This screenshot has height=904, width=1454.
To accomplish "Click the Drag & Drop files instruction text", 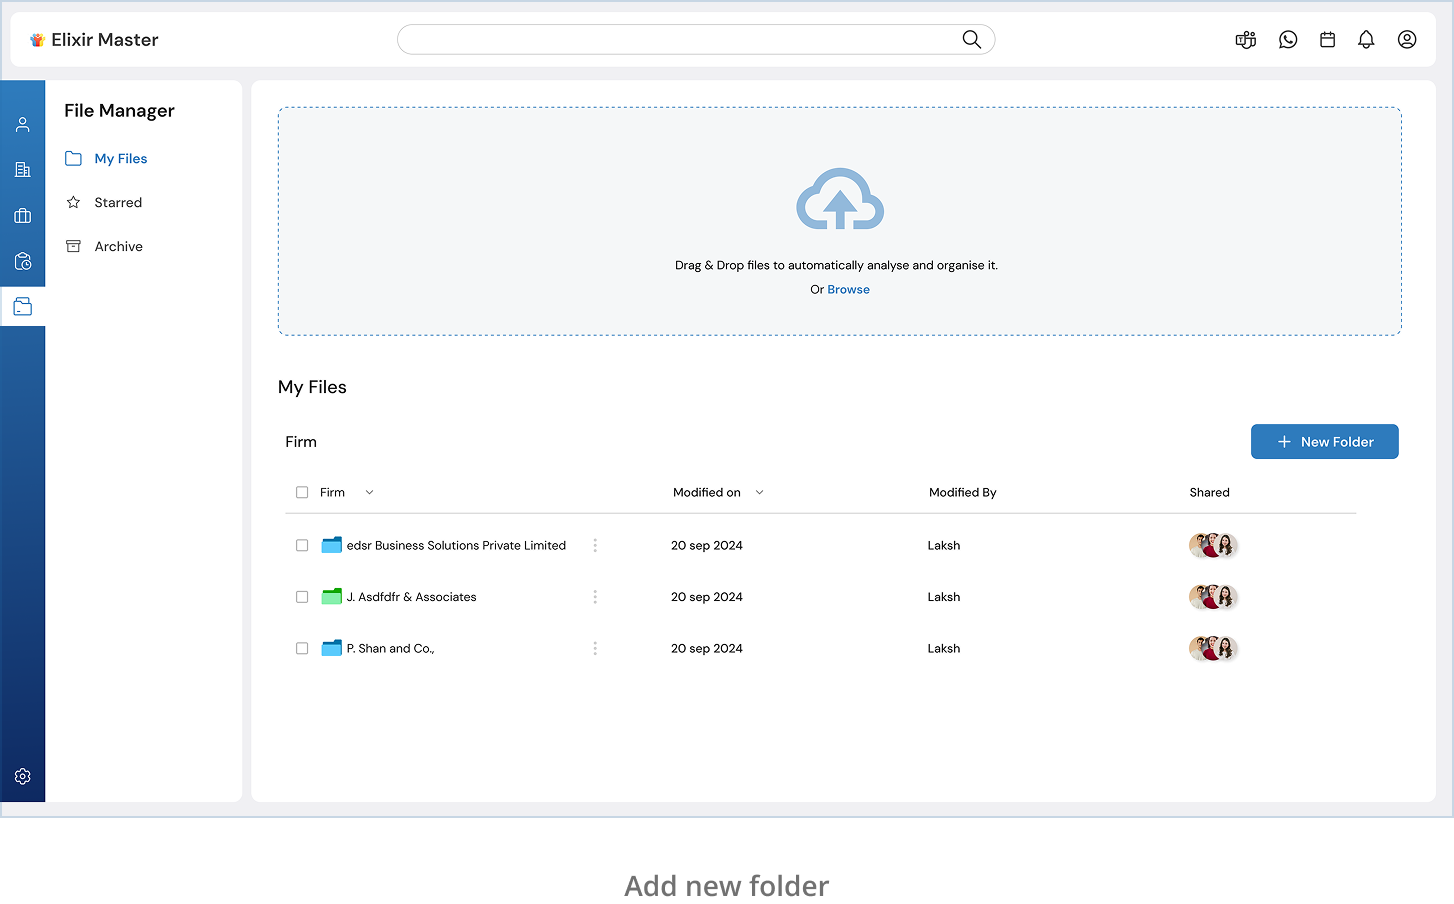I will point(836,266).
